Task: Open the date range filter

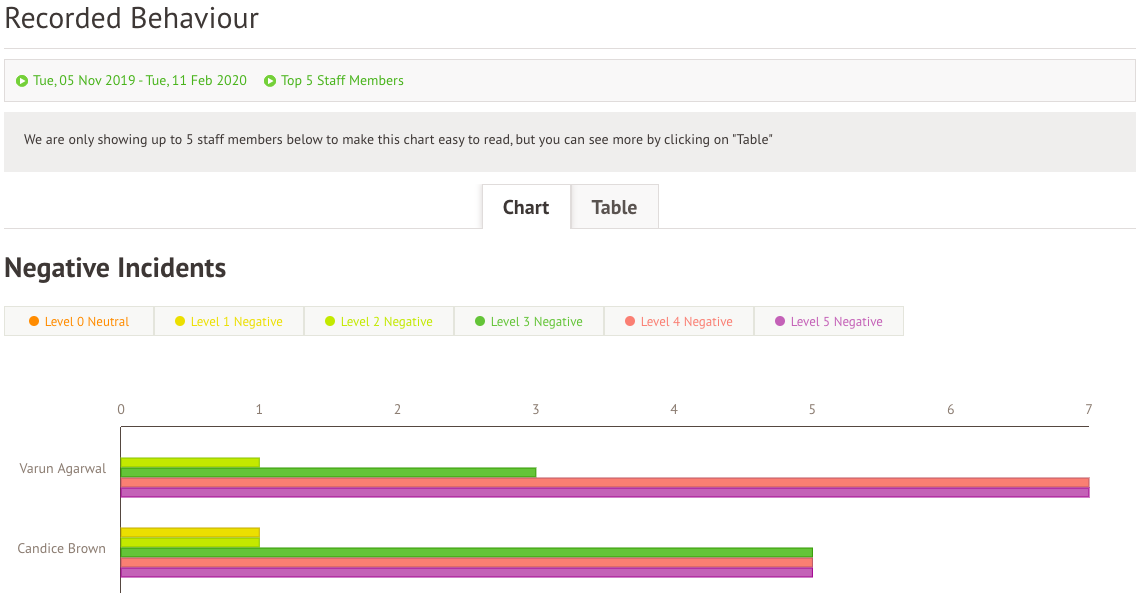Action: point(139,81)
